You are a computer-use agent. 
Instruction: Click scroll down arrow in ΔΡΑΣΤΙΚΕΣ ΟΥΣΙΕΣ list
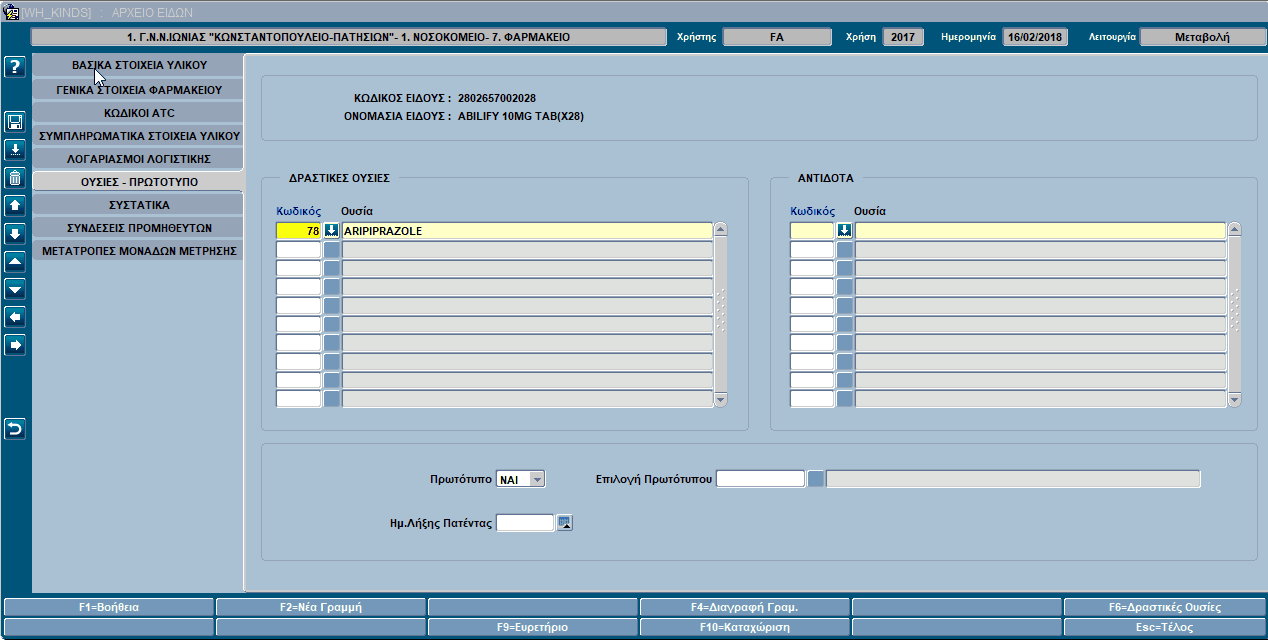tap(720, 400)
